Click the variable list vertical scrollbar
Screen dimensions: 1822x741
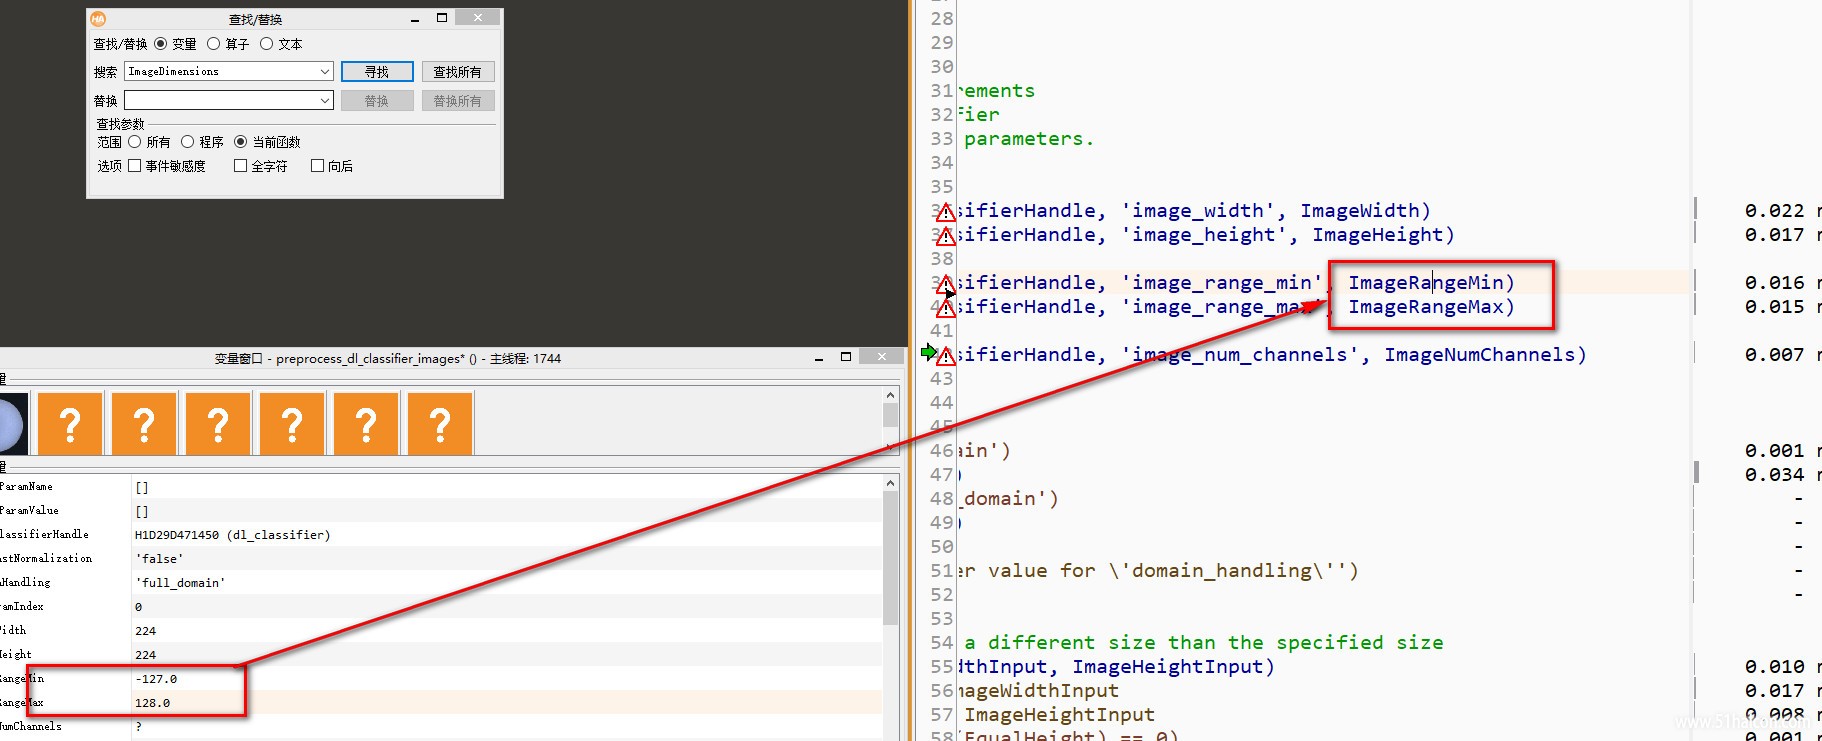(x=890, y=558)
